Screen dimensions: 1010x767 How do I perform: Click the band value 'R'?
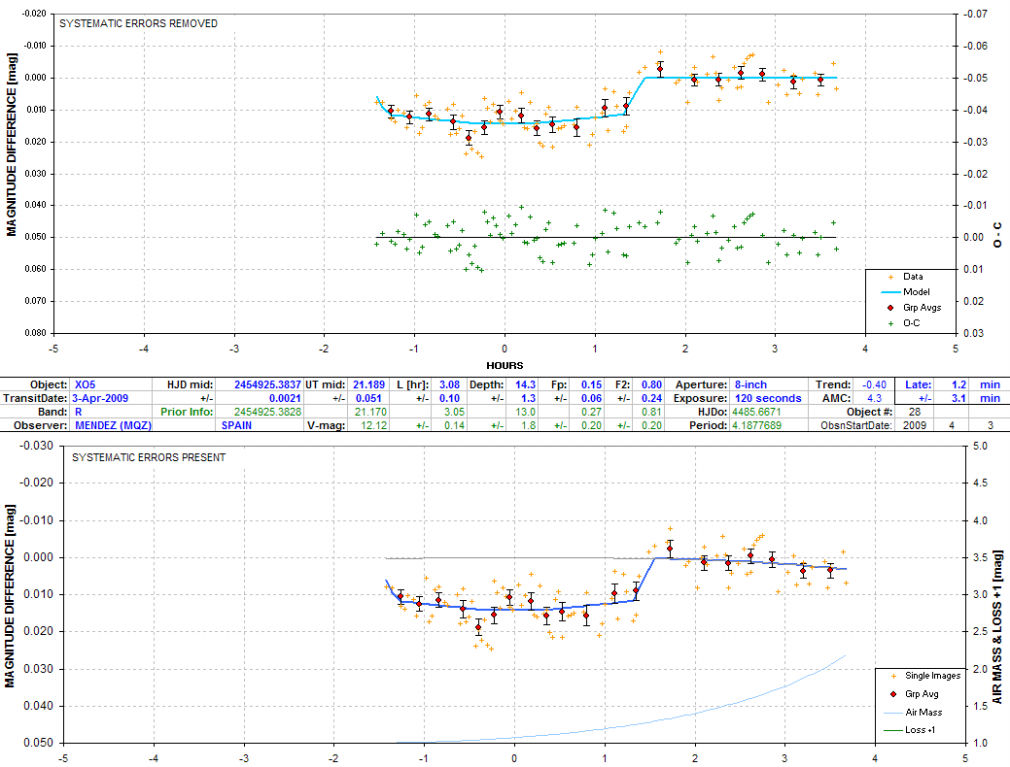coord(79,412)
